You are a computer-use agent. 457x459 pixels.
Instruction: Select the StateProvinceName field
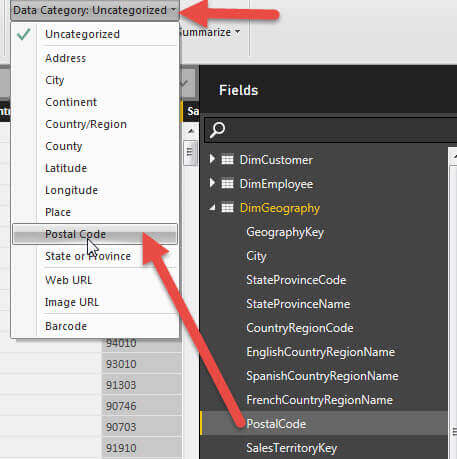(x=298, y=304)
